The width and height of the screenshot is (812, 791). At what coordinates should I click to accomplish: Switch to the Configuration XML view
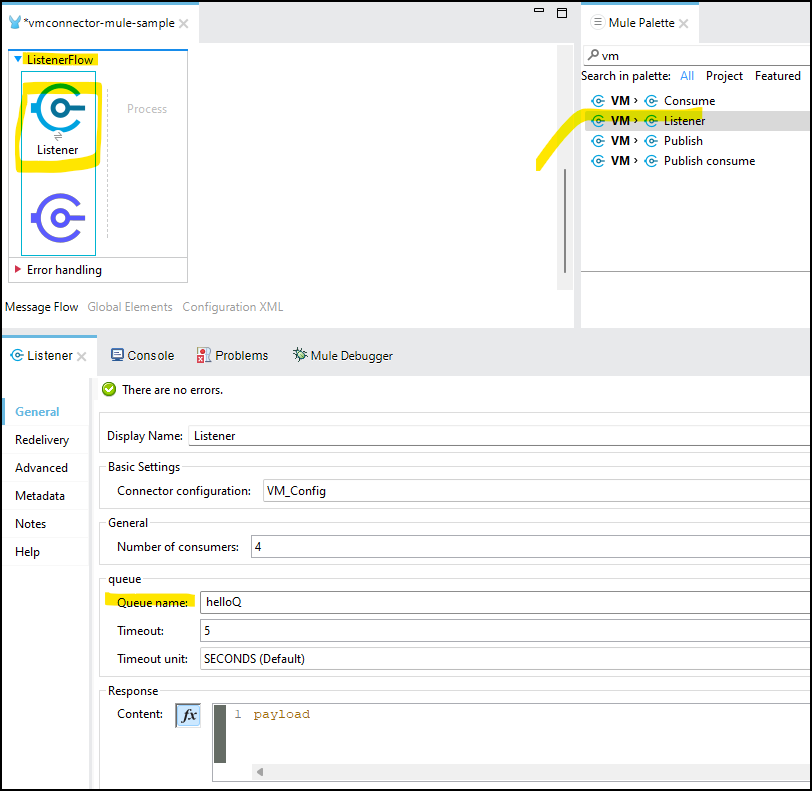click(x=233, y=307)
